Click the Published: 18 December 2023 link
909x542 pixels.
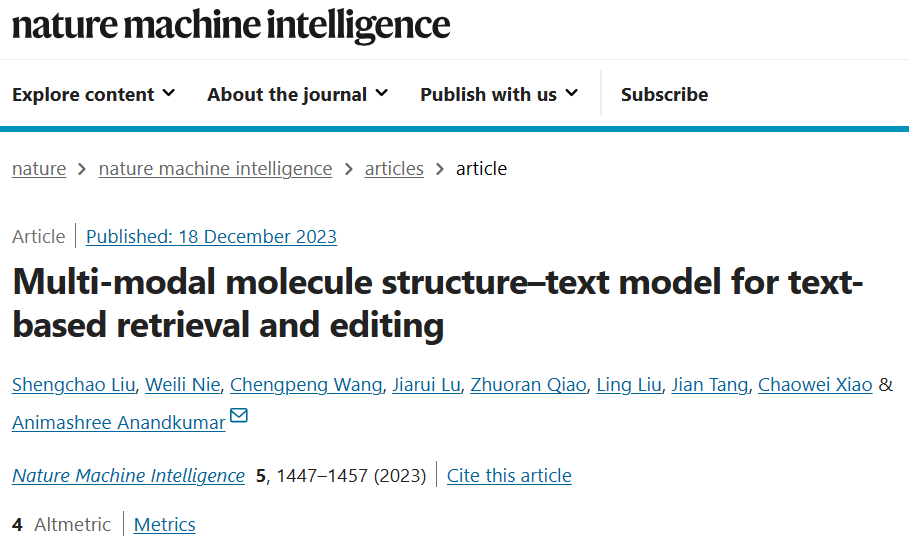[x=211, y=237]
